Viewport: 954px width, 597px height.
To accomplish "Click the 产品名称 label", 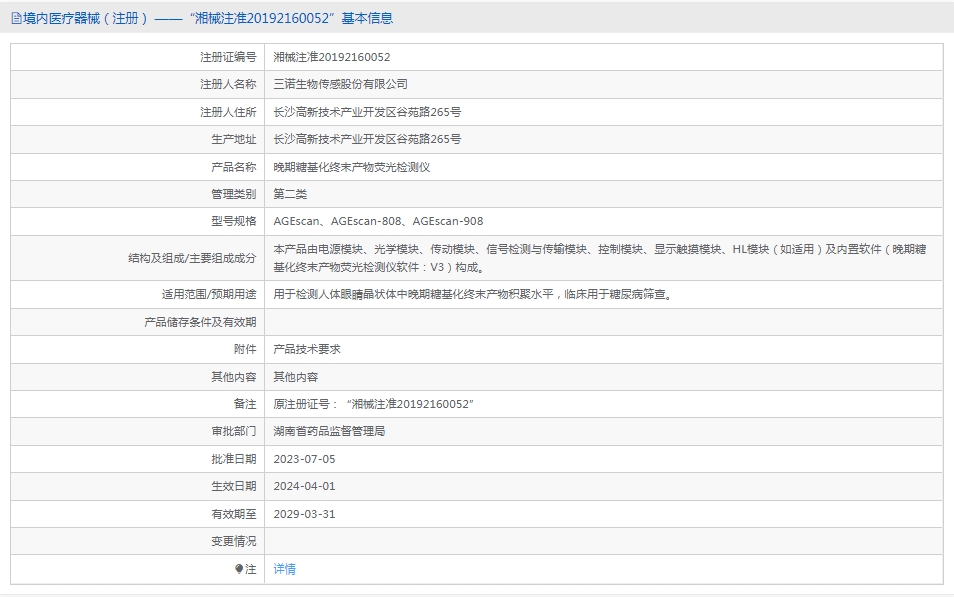I will pos(234,167).
